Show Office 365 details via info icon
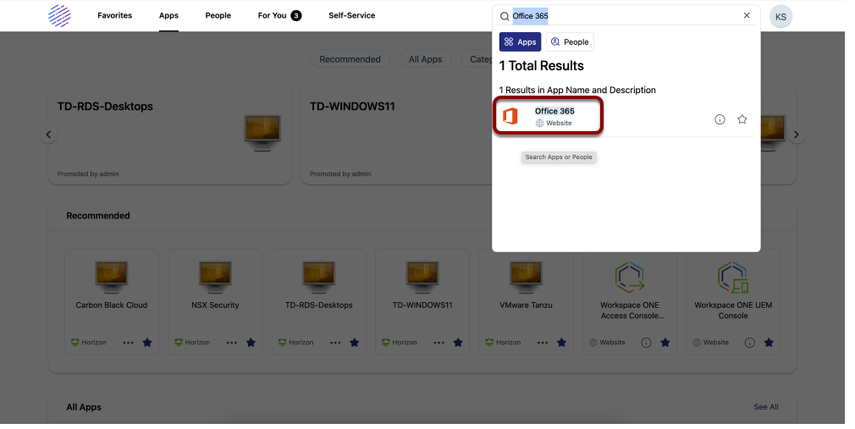This screenshot has width=855, height=429. 727,121
